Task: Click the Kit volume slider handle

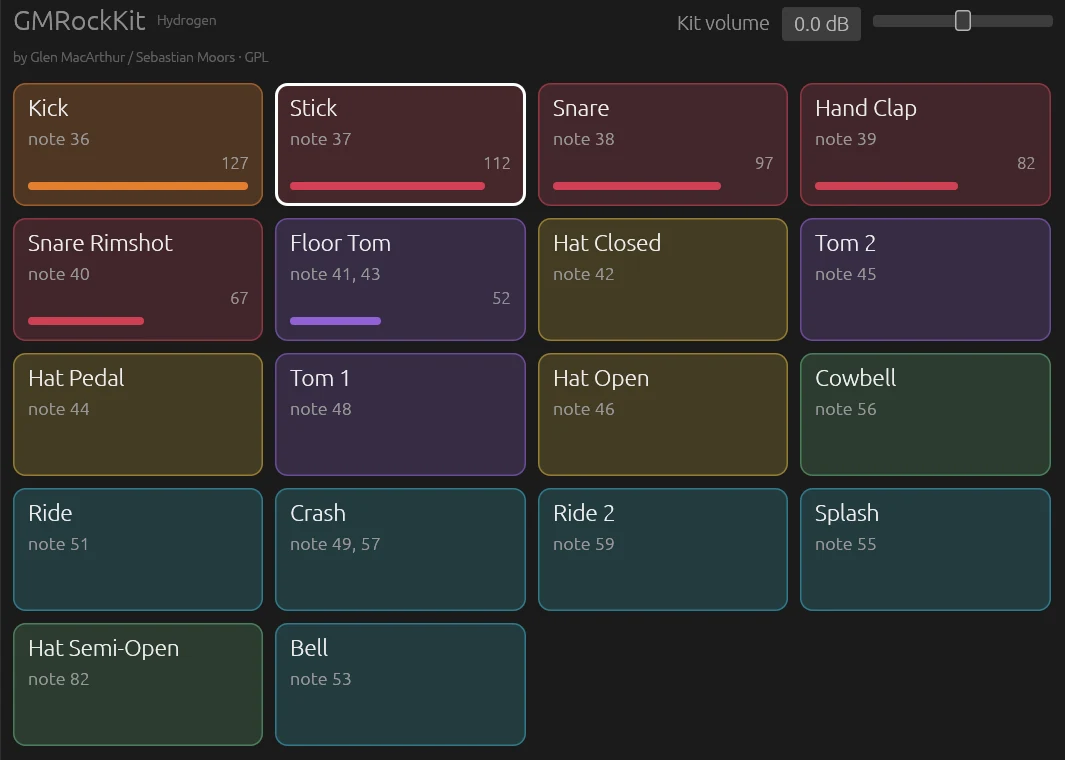Action: (x=962, y=21)
